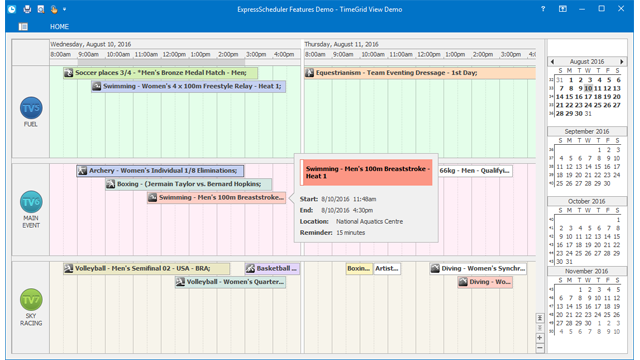This screenshot has width=640, height=360.
Task: Click the November 2016 month header
Action: point(587,271)
